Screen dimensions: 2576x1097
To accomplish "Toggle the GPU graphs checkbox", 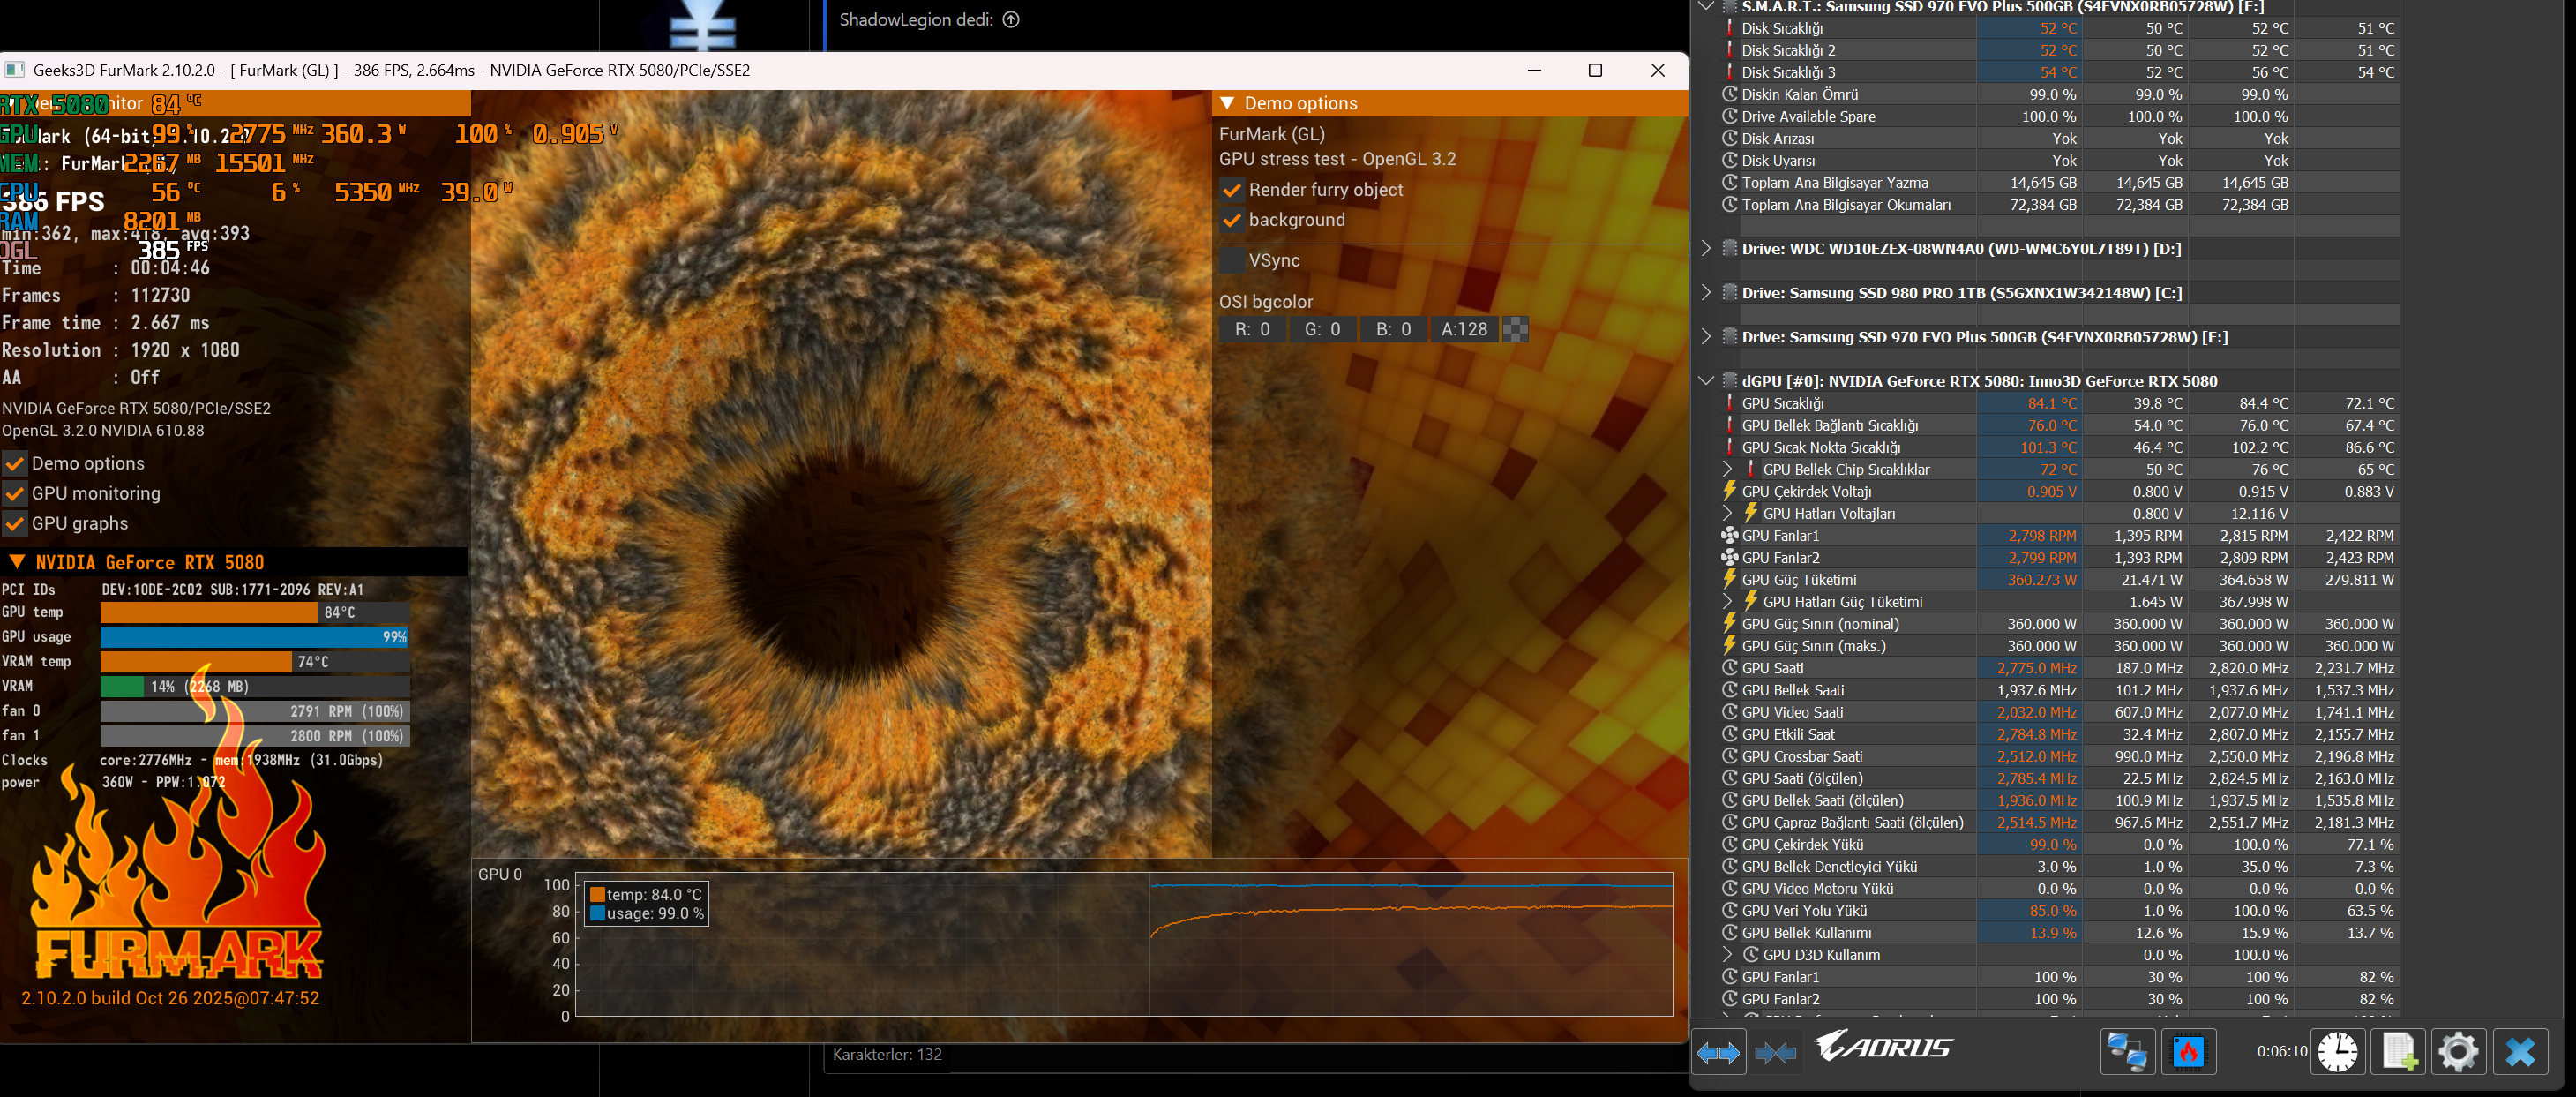I will (x=15, y=524).
